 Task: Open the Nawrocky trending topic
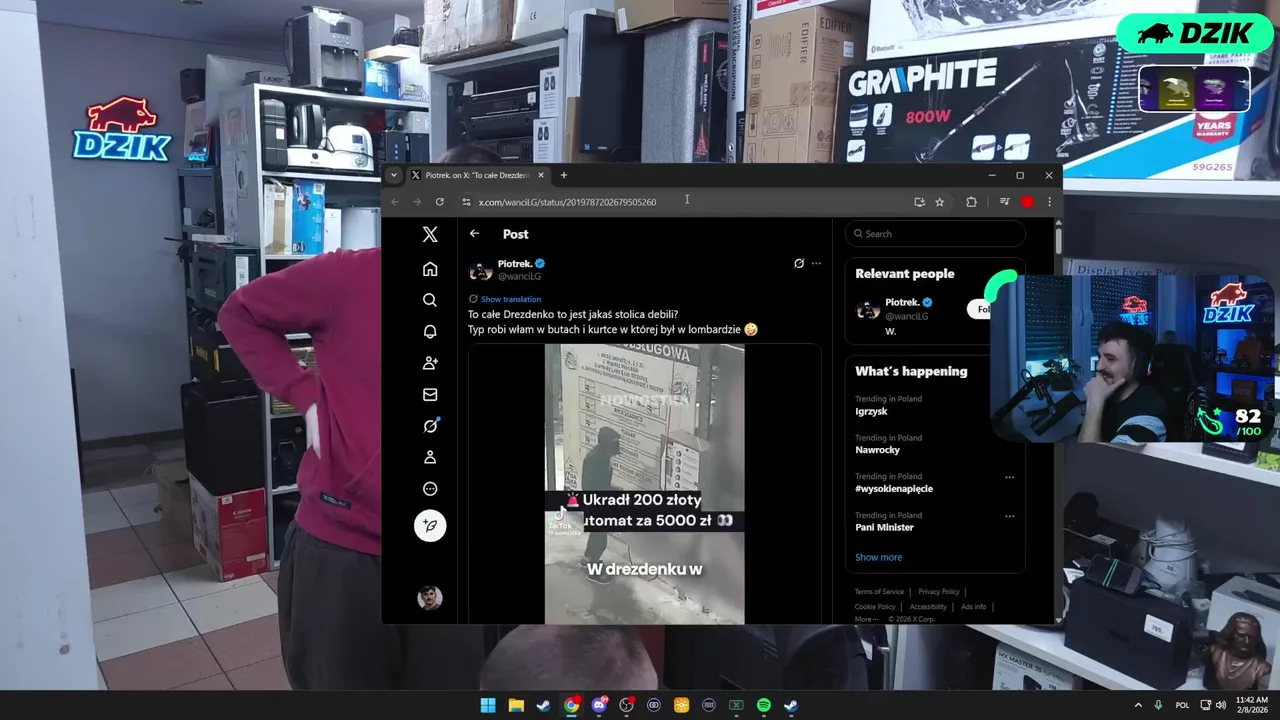(x=877, y=450)
